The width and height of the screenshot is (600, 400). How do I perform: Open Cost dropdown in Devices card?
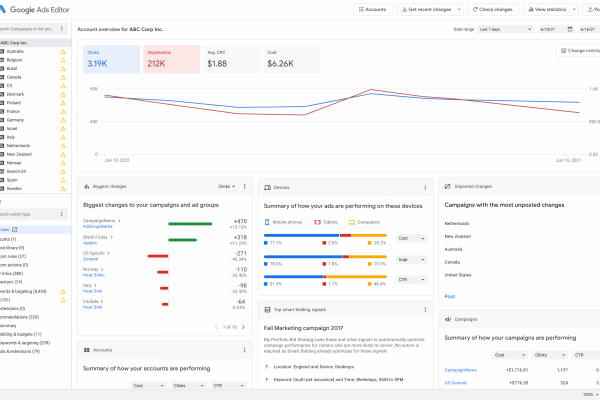[x=411, y=238]
